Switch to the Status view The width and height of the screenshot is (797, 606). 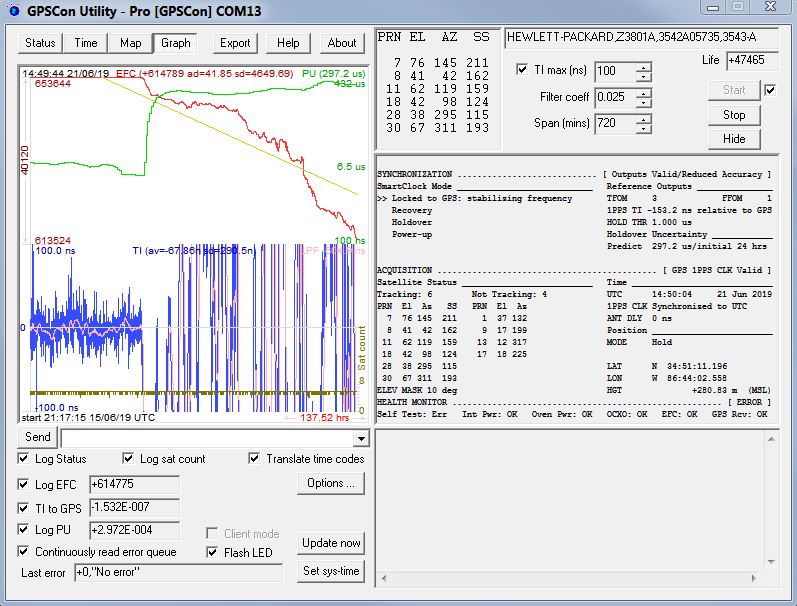(40, 43)
